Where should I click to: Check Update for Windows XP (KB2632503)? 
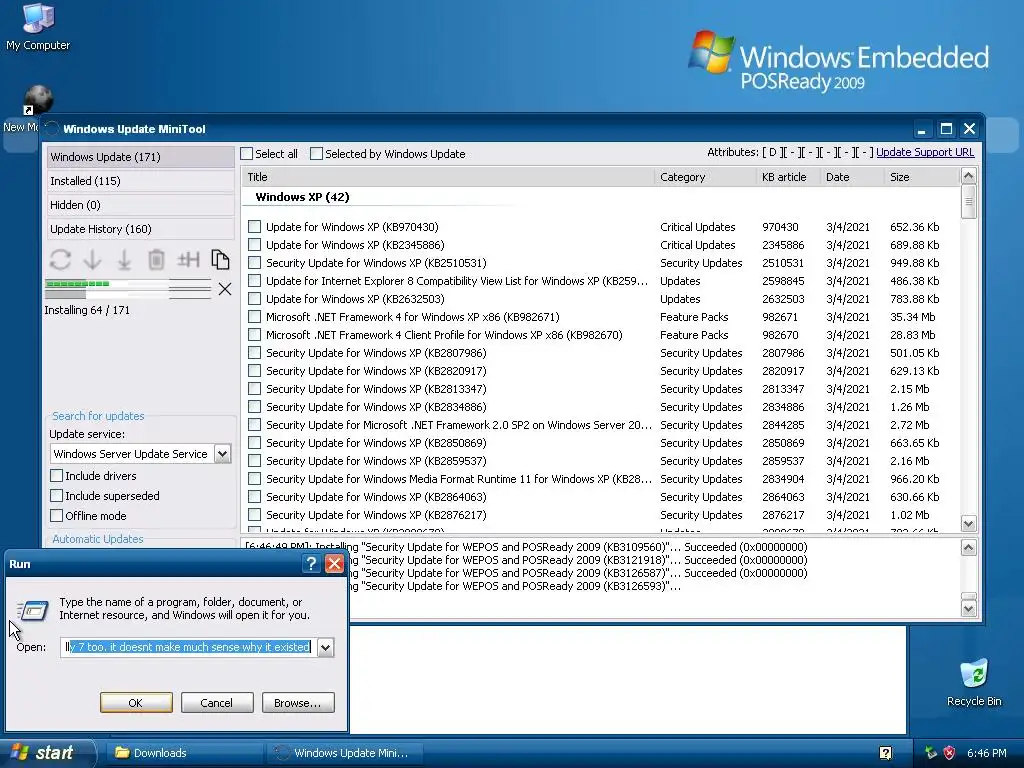pos(255,298)
